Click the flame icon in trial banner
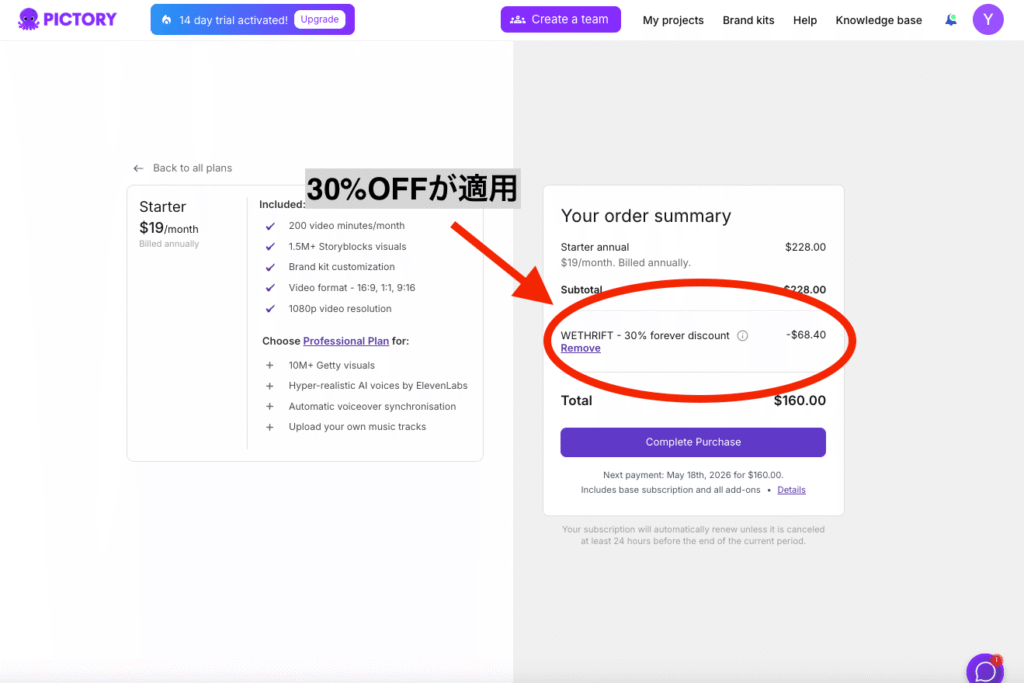The image size is (1024, 683). click(167, 20)
